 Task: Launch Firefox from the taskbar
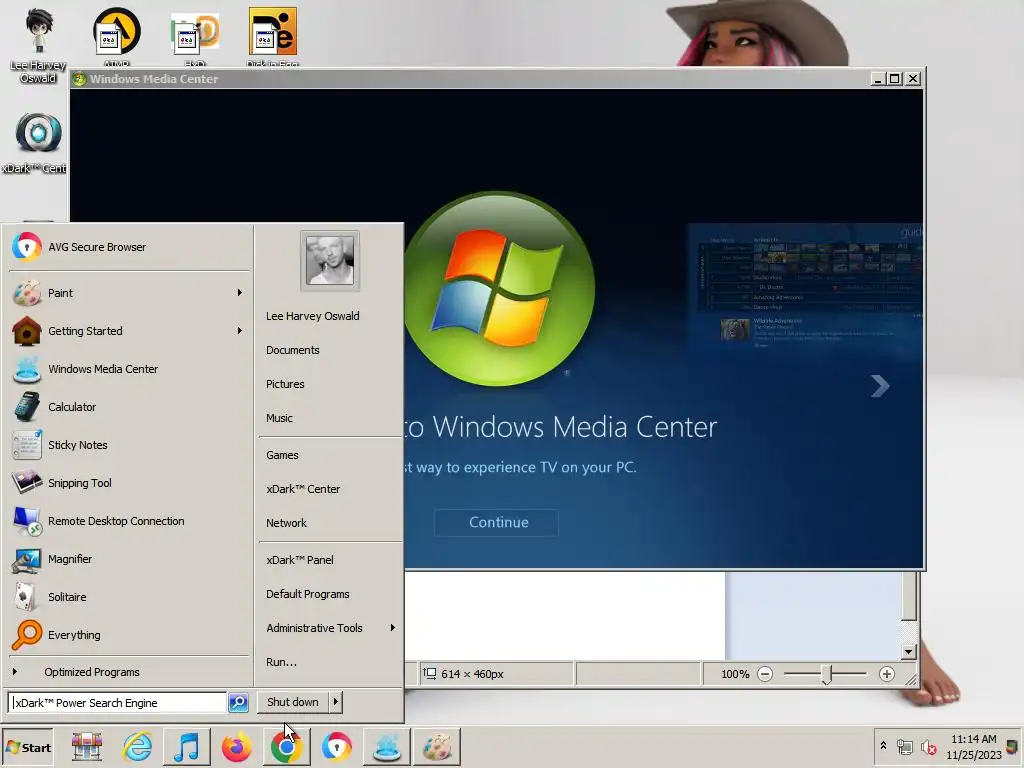tap(236, 747)
